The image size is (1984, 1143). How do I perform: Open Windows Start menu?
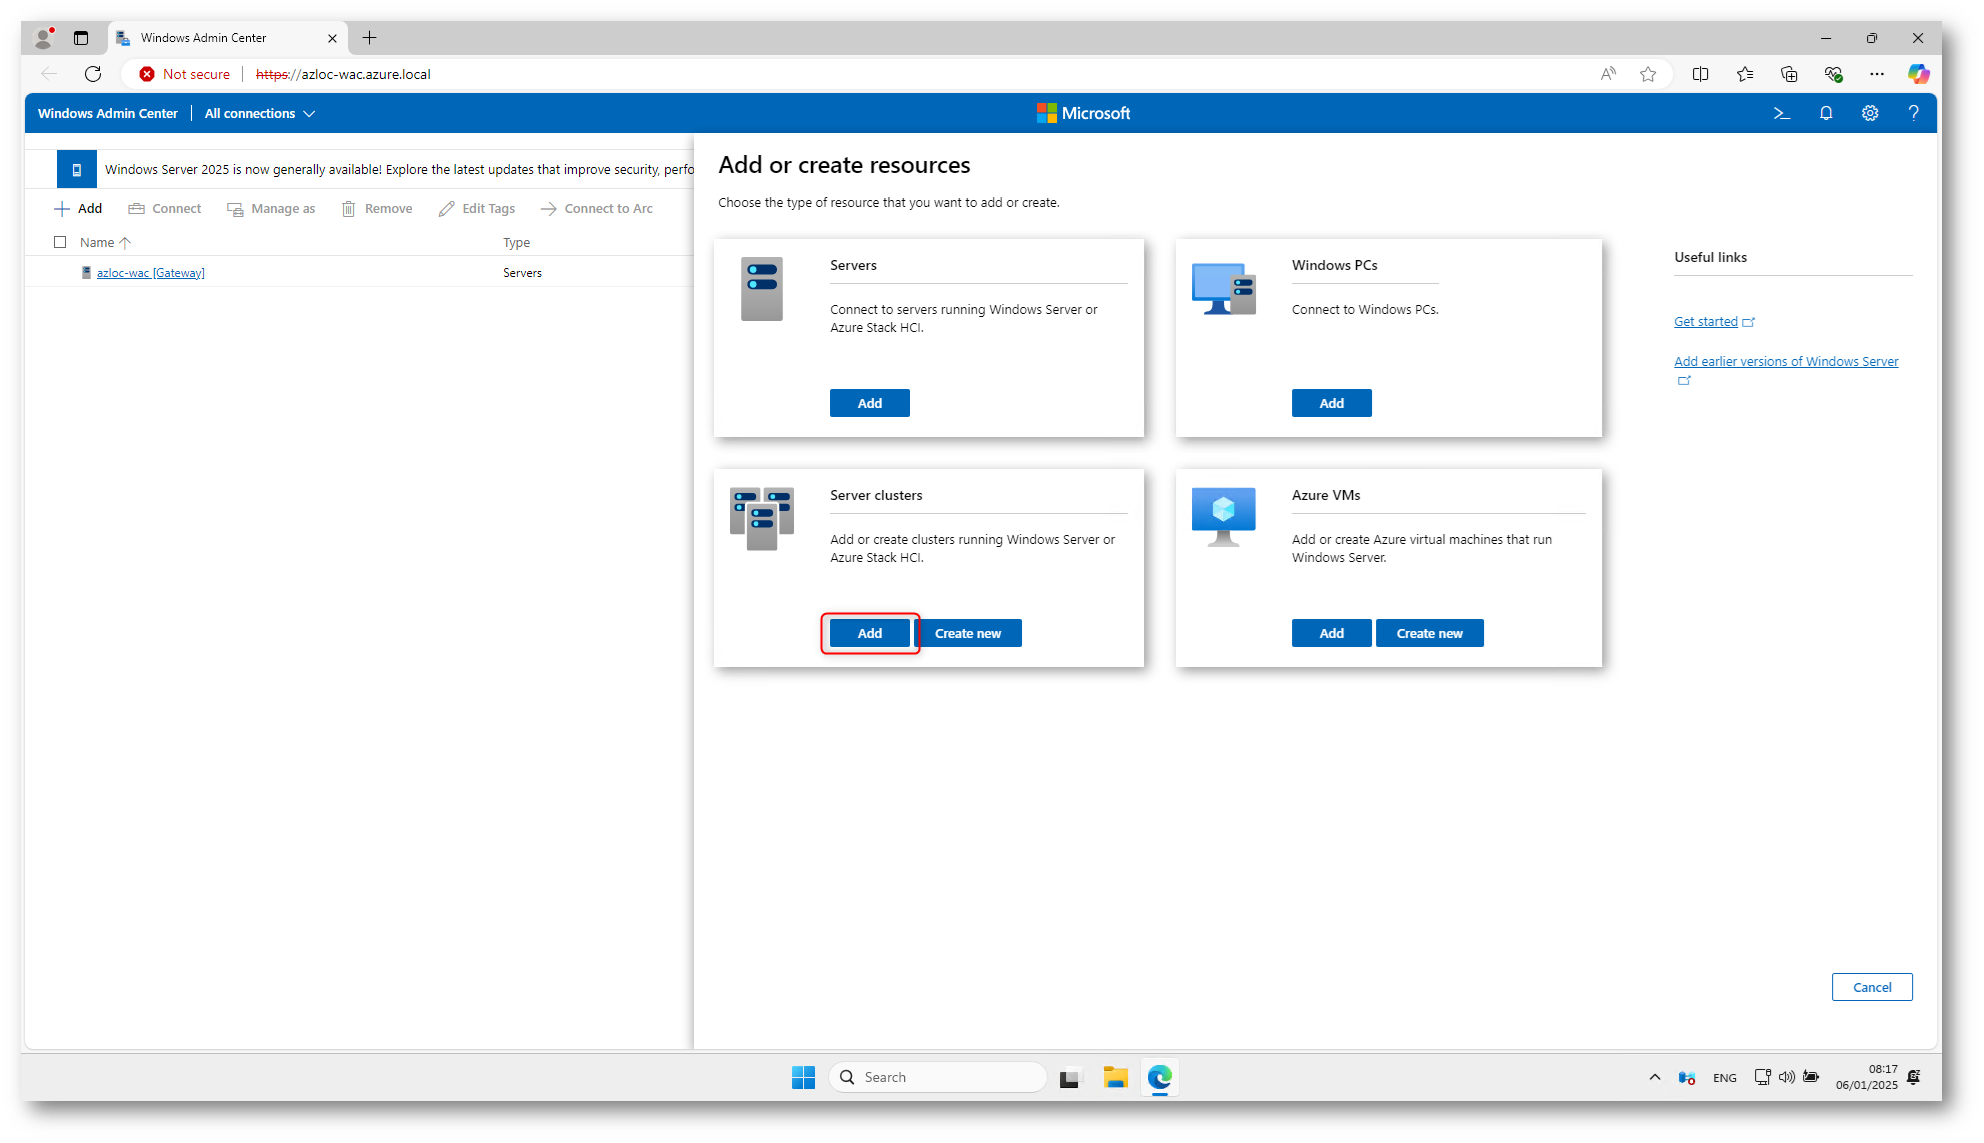(x=803, y=1077)
